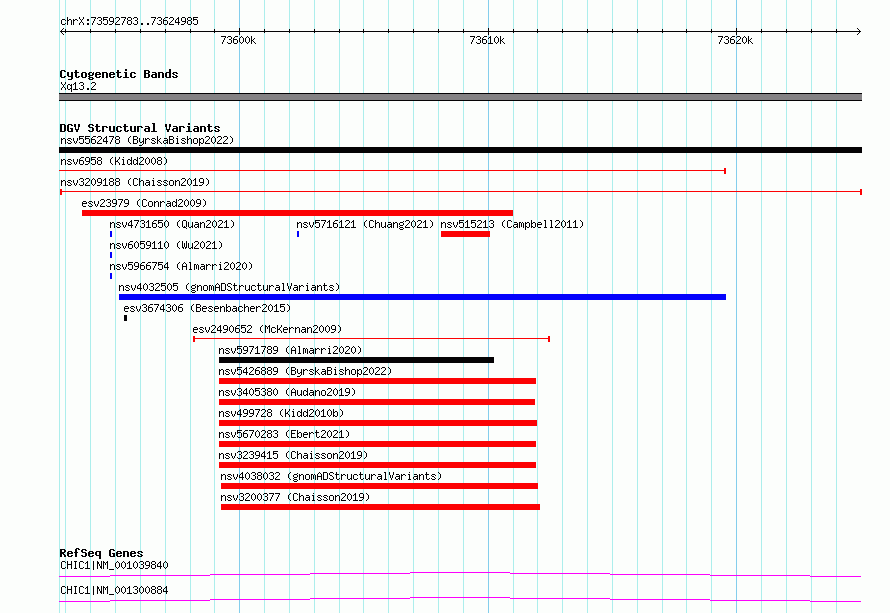Open the esv2490652 (McKernan2009) label

[x=267, y=329]
